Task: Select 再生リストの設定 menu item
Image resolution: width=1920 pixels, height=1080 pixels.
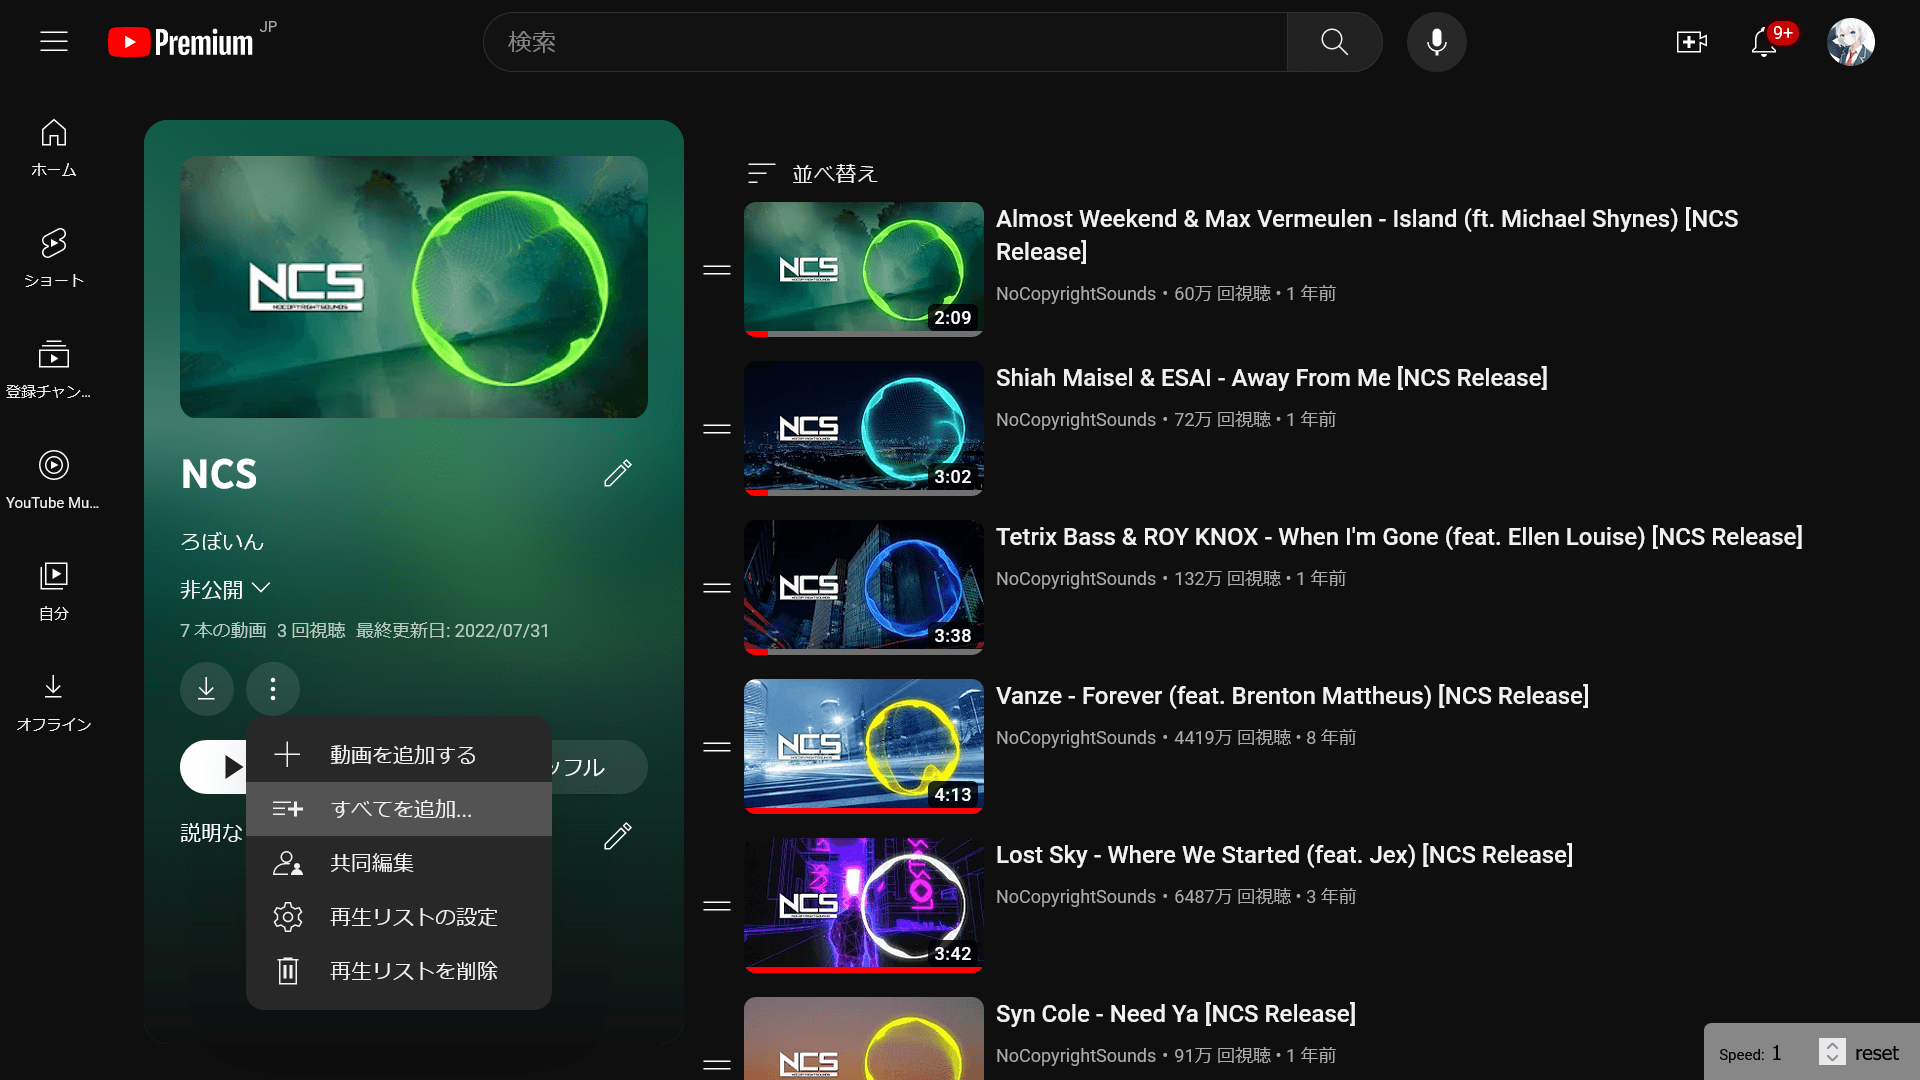Action: tap(399, 917)
